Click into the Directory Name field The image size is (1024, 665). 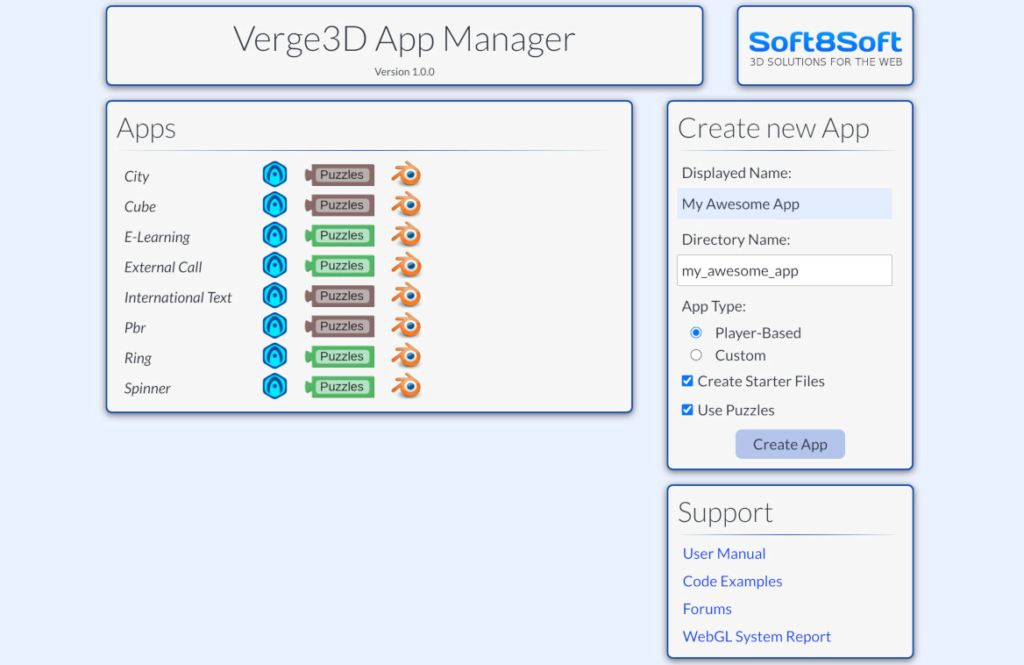784,270
